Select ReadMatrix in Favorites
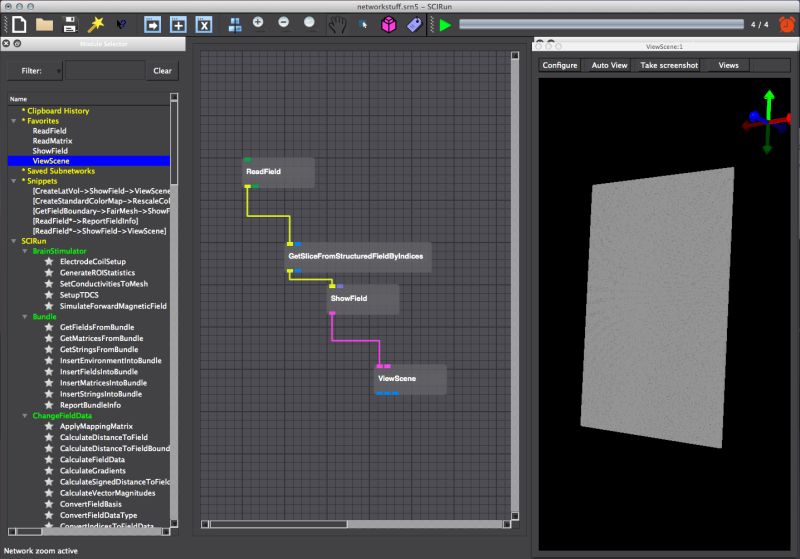This screenshot has height=559, width=800. pyautogui.click(x=53, y=141)
